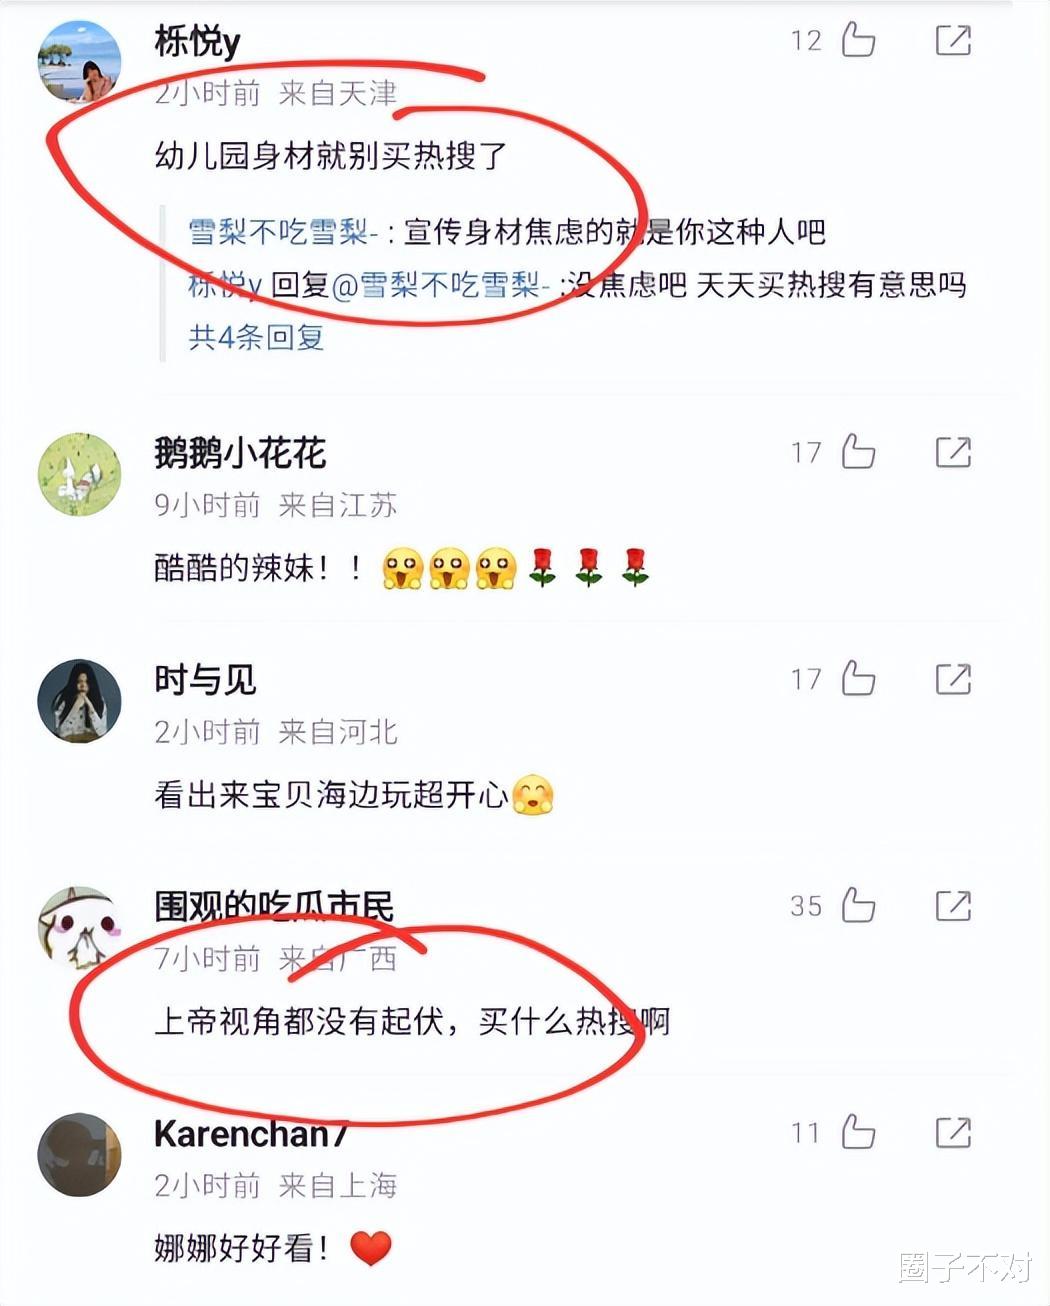This screenshot has height=1306, width=1050.
Task: Open 围观的吃瓜市民 avatar
Action: (79, 928)
